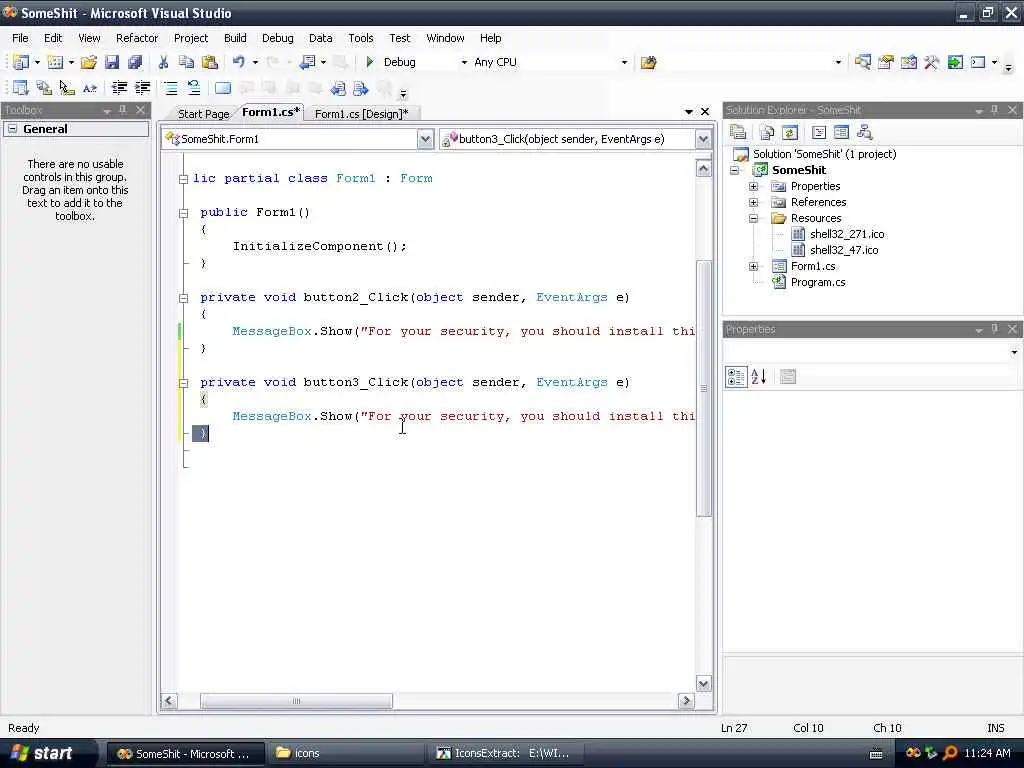The image size is (1024, 768).
Task: Cut selection using the scissors icon
Action: (x=163, y=62)
